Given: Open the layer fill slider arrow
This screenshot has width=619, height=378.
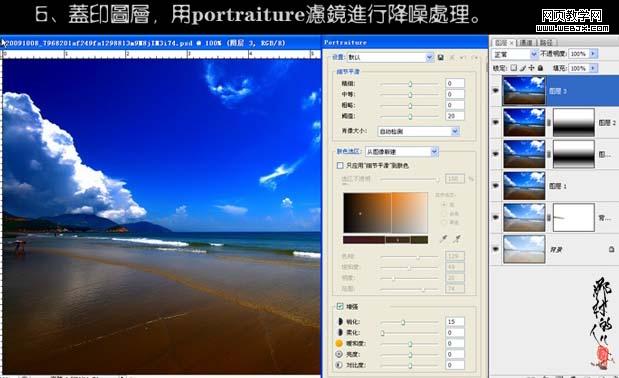Looking at the screenshot, I should (x=593, y=68).
